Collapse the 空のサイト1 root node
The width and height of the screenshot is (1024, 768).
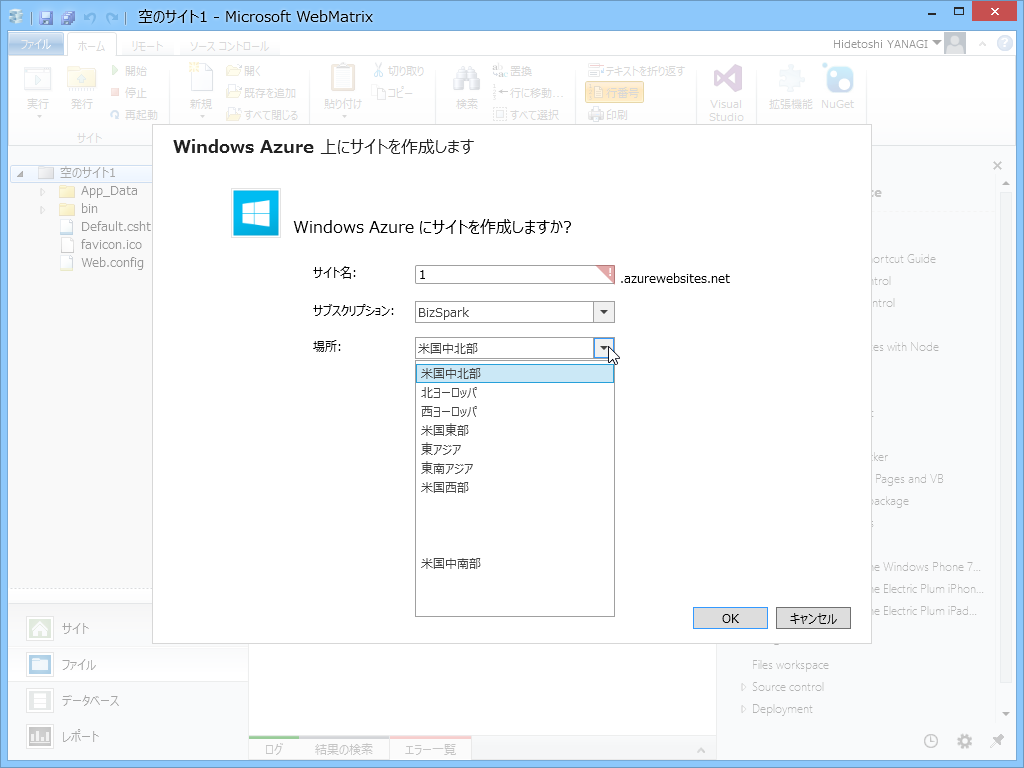[x=20, y=174]
